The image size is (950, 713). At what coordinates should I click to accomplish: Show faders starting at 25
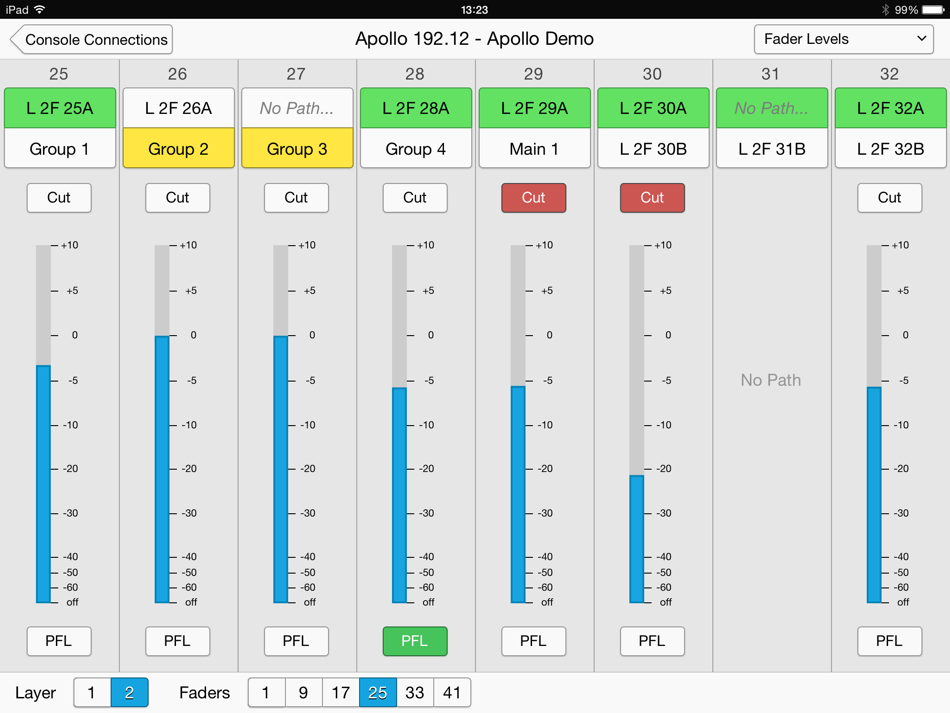(x=377, y=692)
